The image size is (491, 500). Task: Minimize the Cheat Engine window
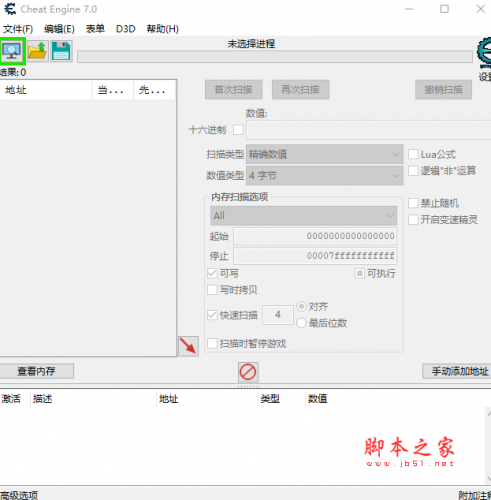(x=409, y=9)
